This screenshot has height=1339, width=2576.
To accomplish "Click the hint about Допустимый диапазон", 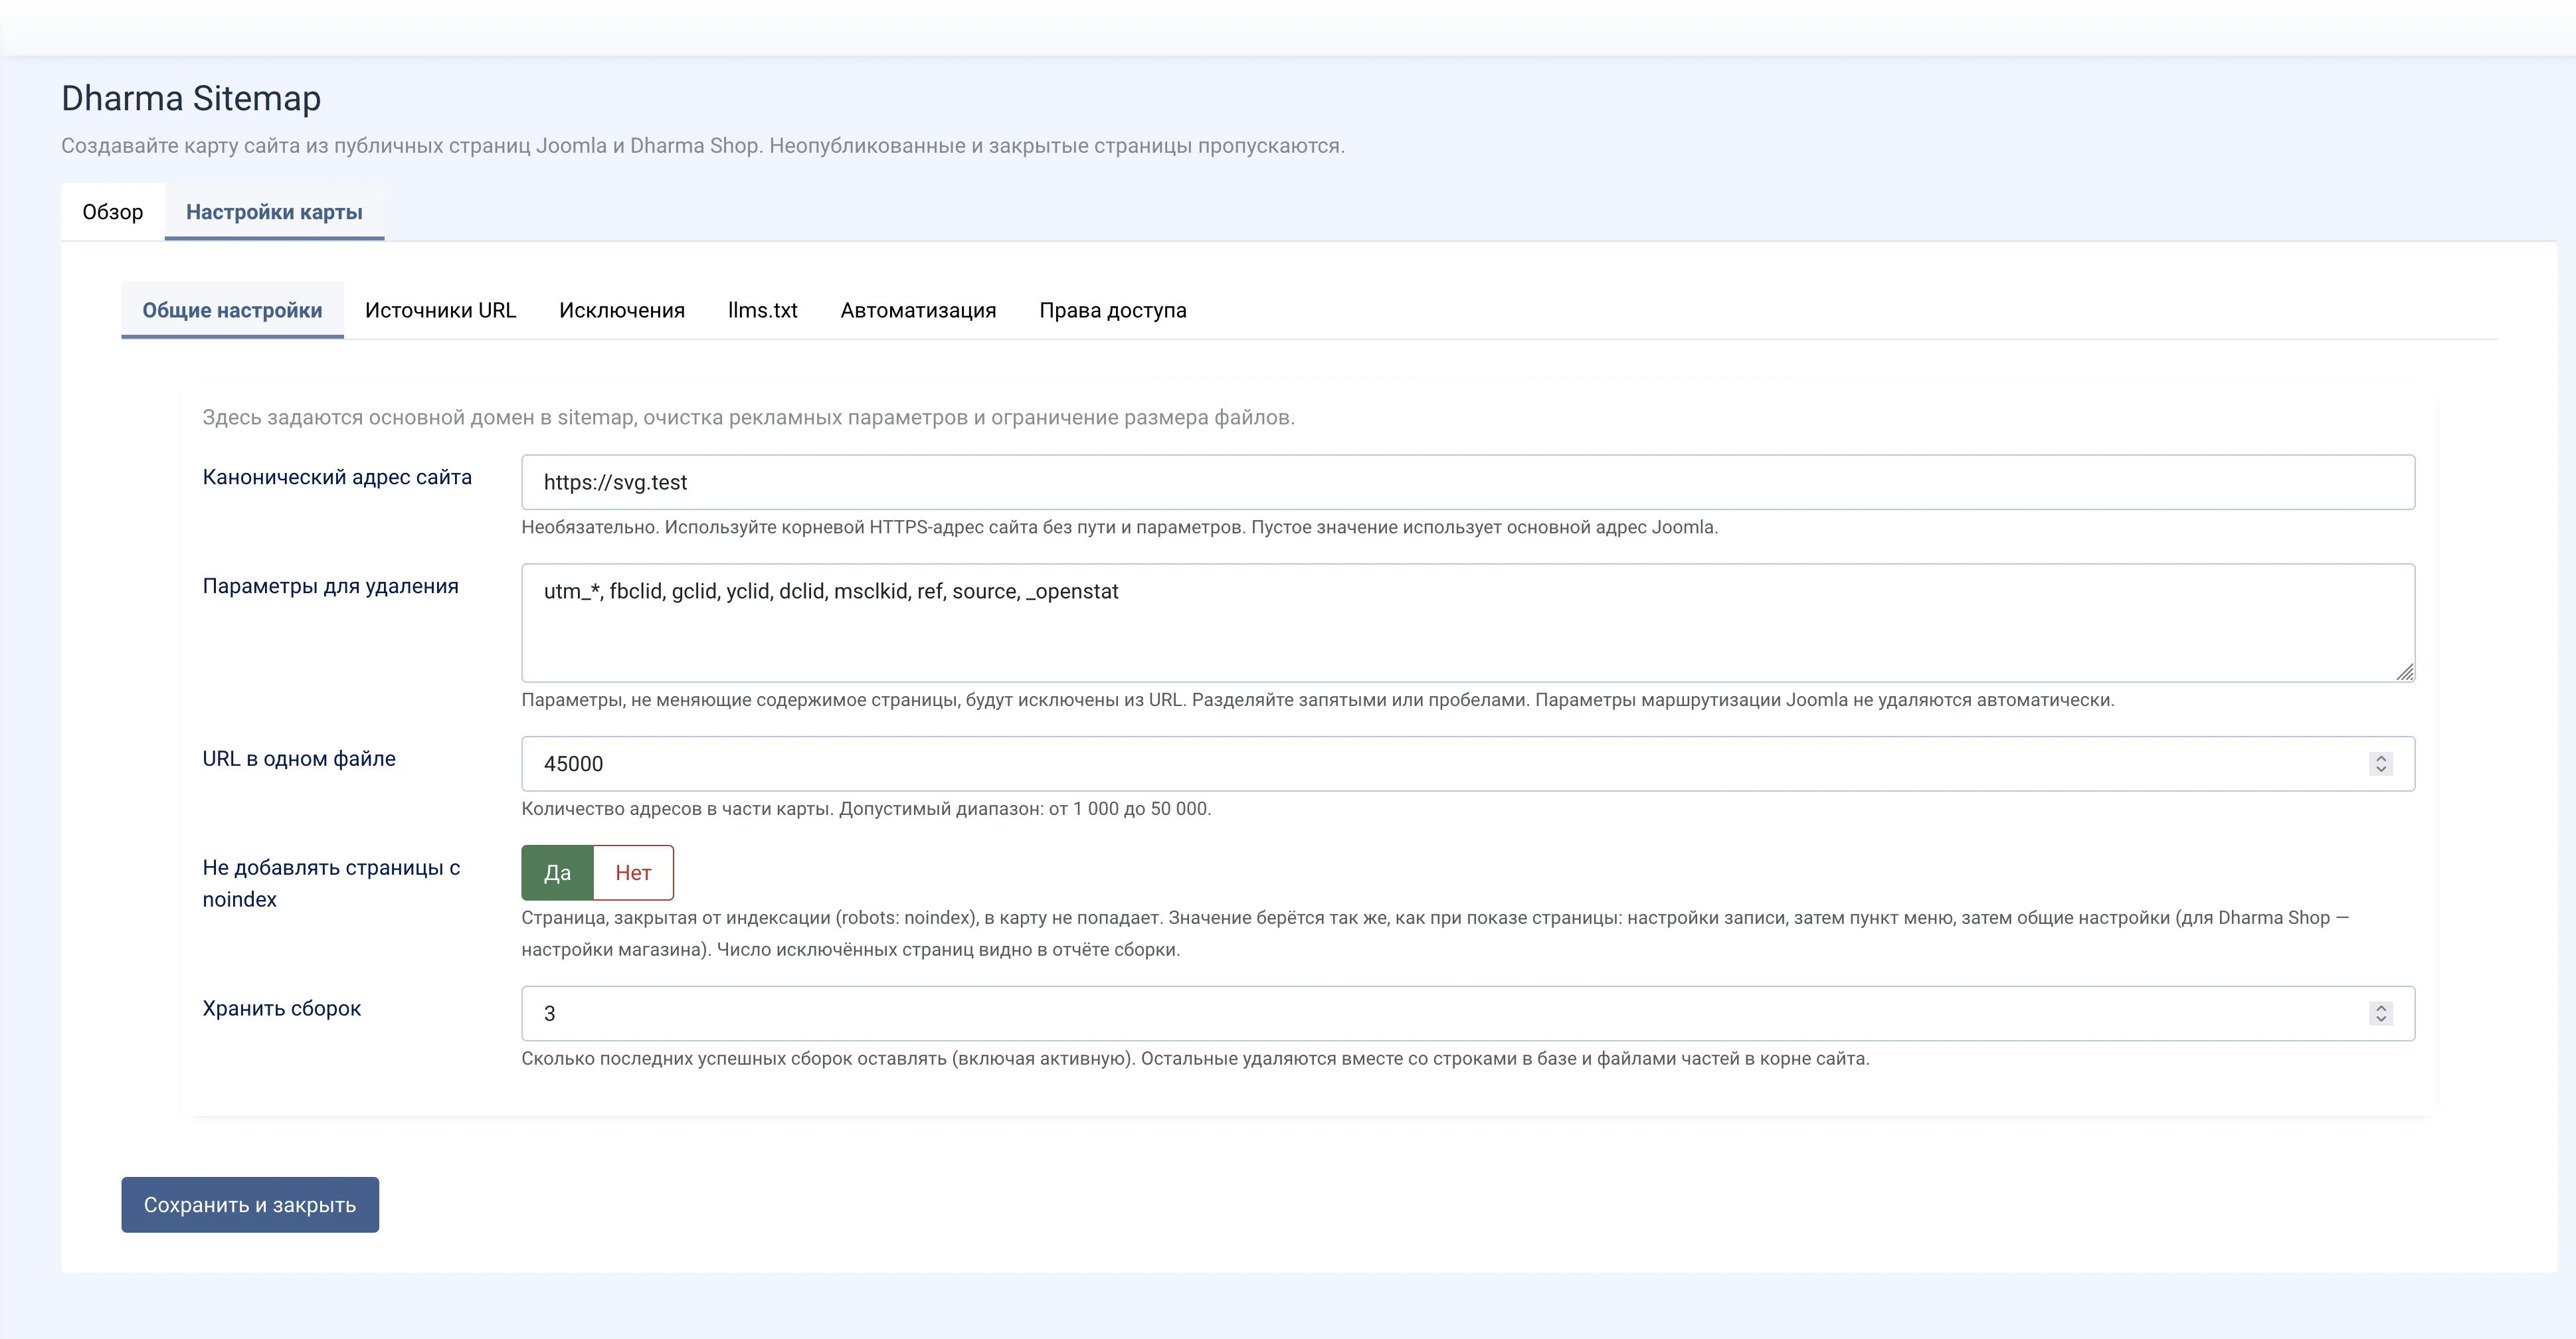I will (x=866, y=809).
